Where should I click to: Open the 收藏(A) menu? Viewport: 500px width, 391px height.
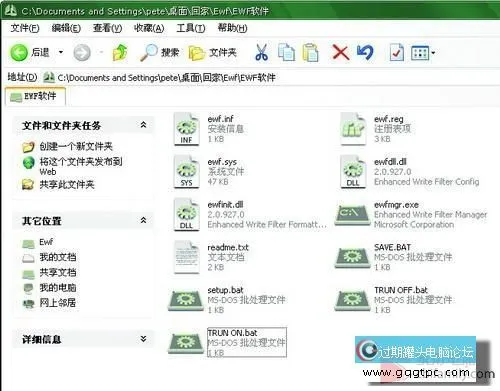[149, 28]
